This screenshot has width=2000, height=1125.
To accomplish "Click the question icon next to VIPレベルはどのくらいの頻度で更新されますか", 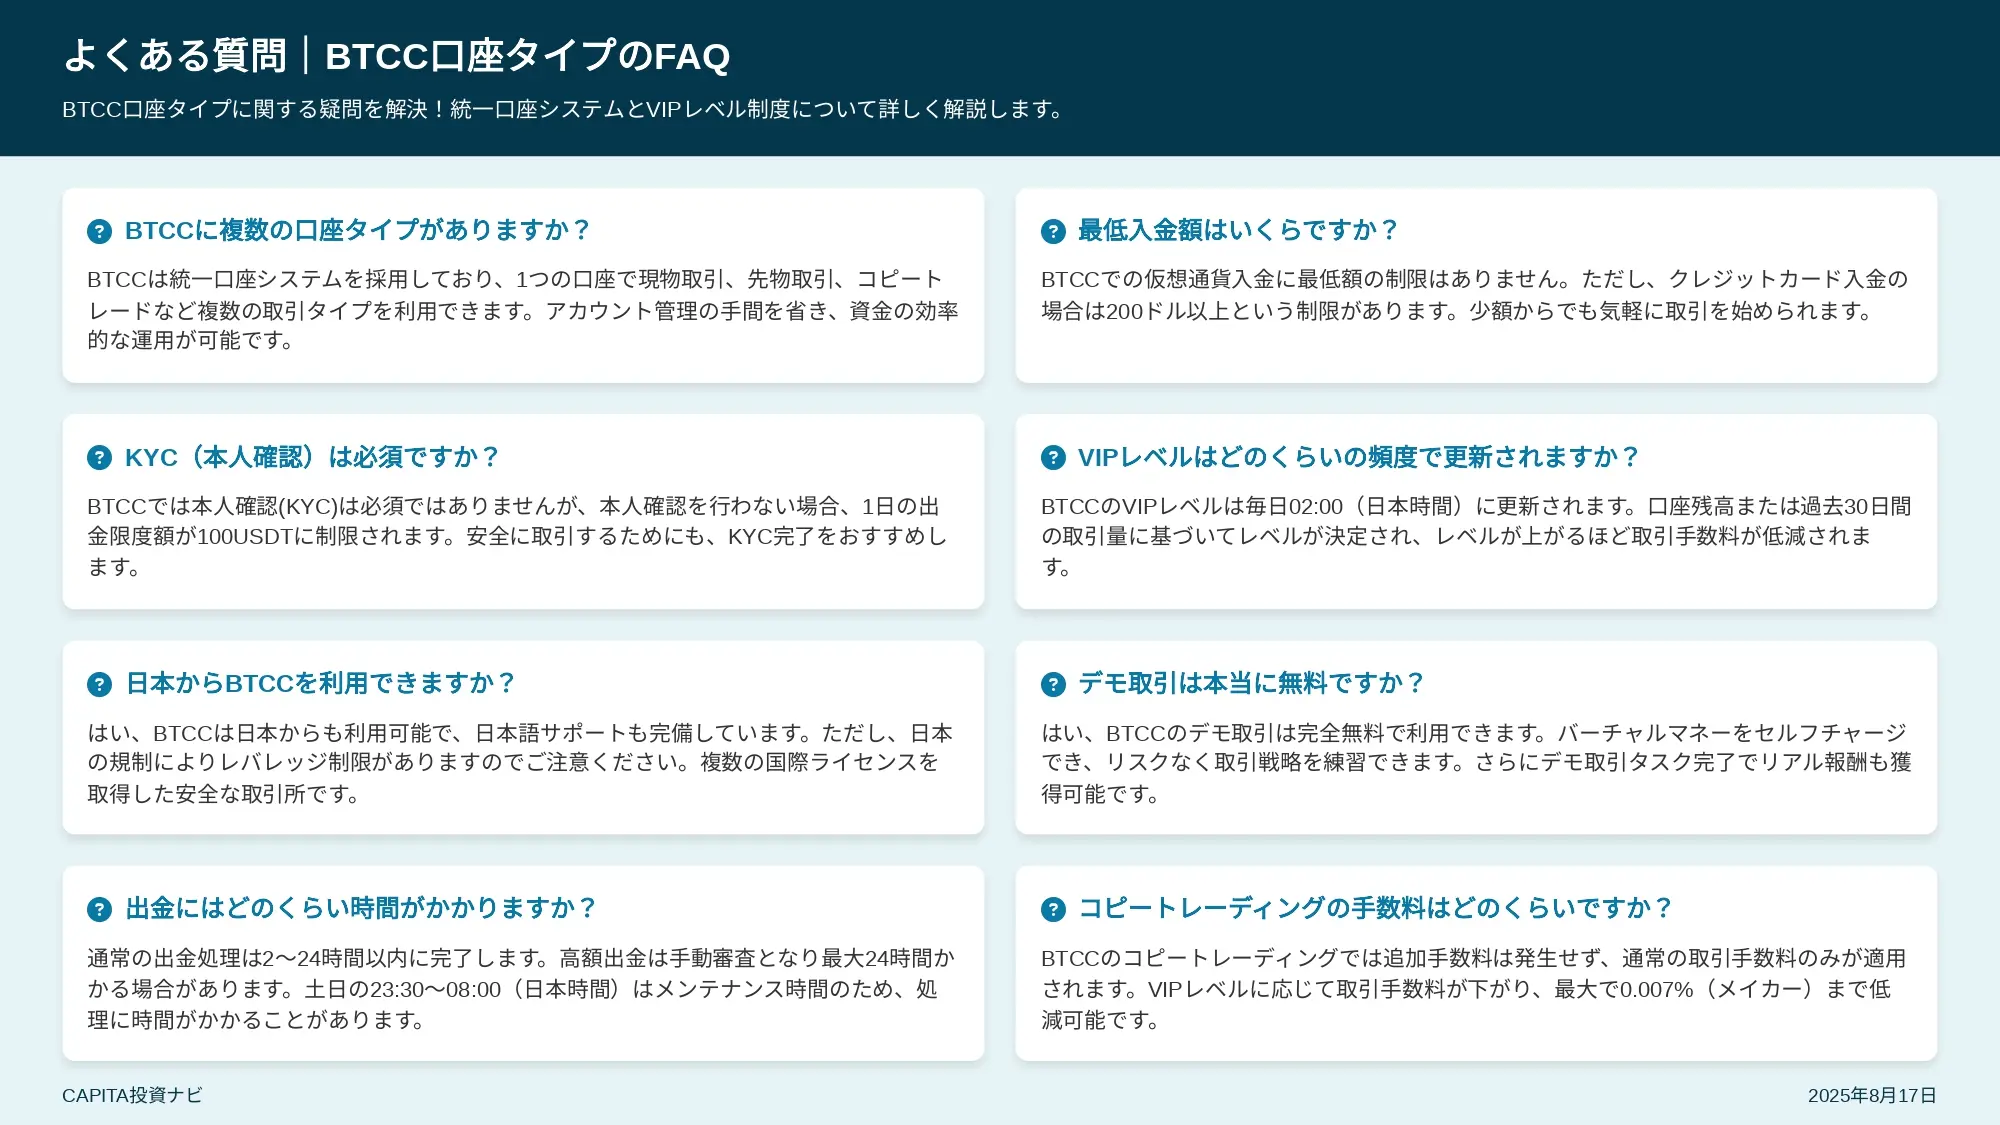I will [1053, 458].
